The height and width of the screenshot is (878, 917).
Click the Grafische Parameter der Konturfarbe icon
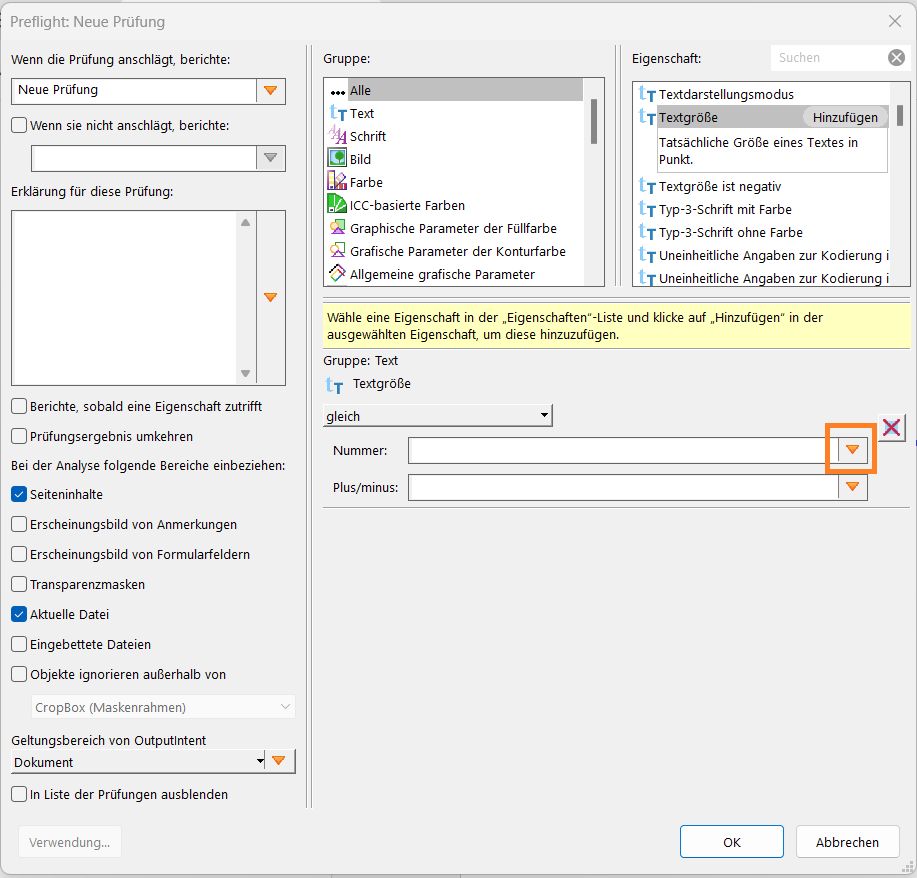[337, 250]
